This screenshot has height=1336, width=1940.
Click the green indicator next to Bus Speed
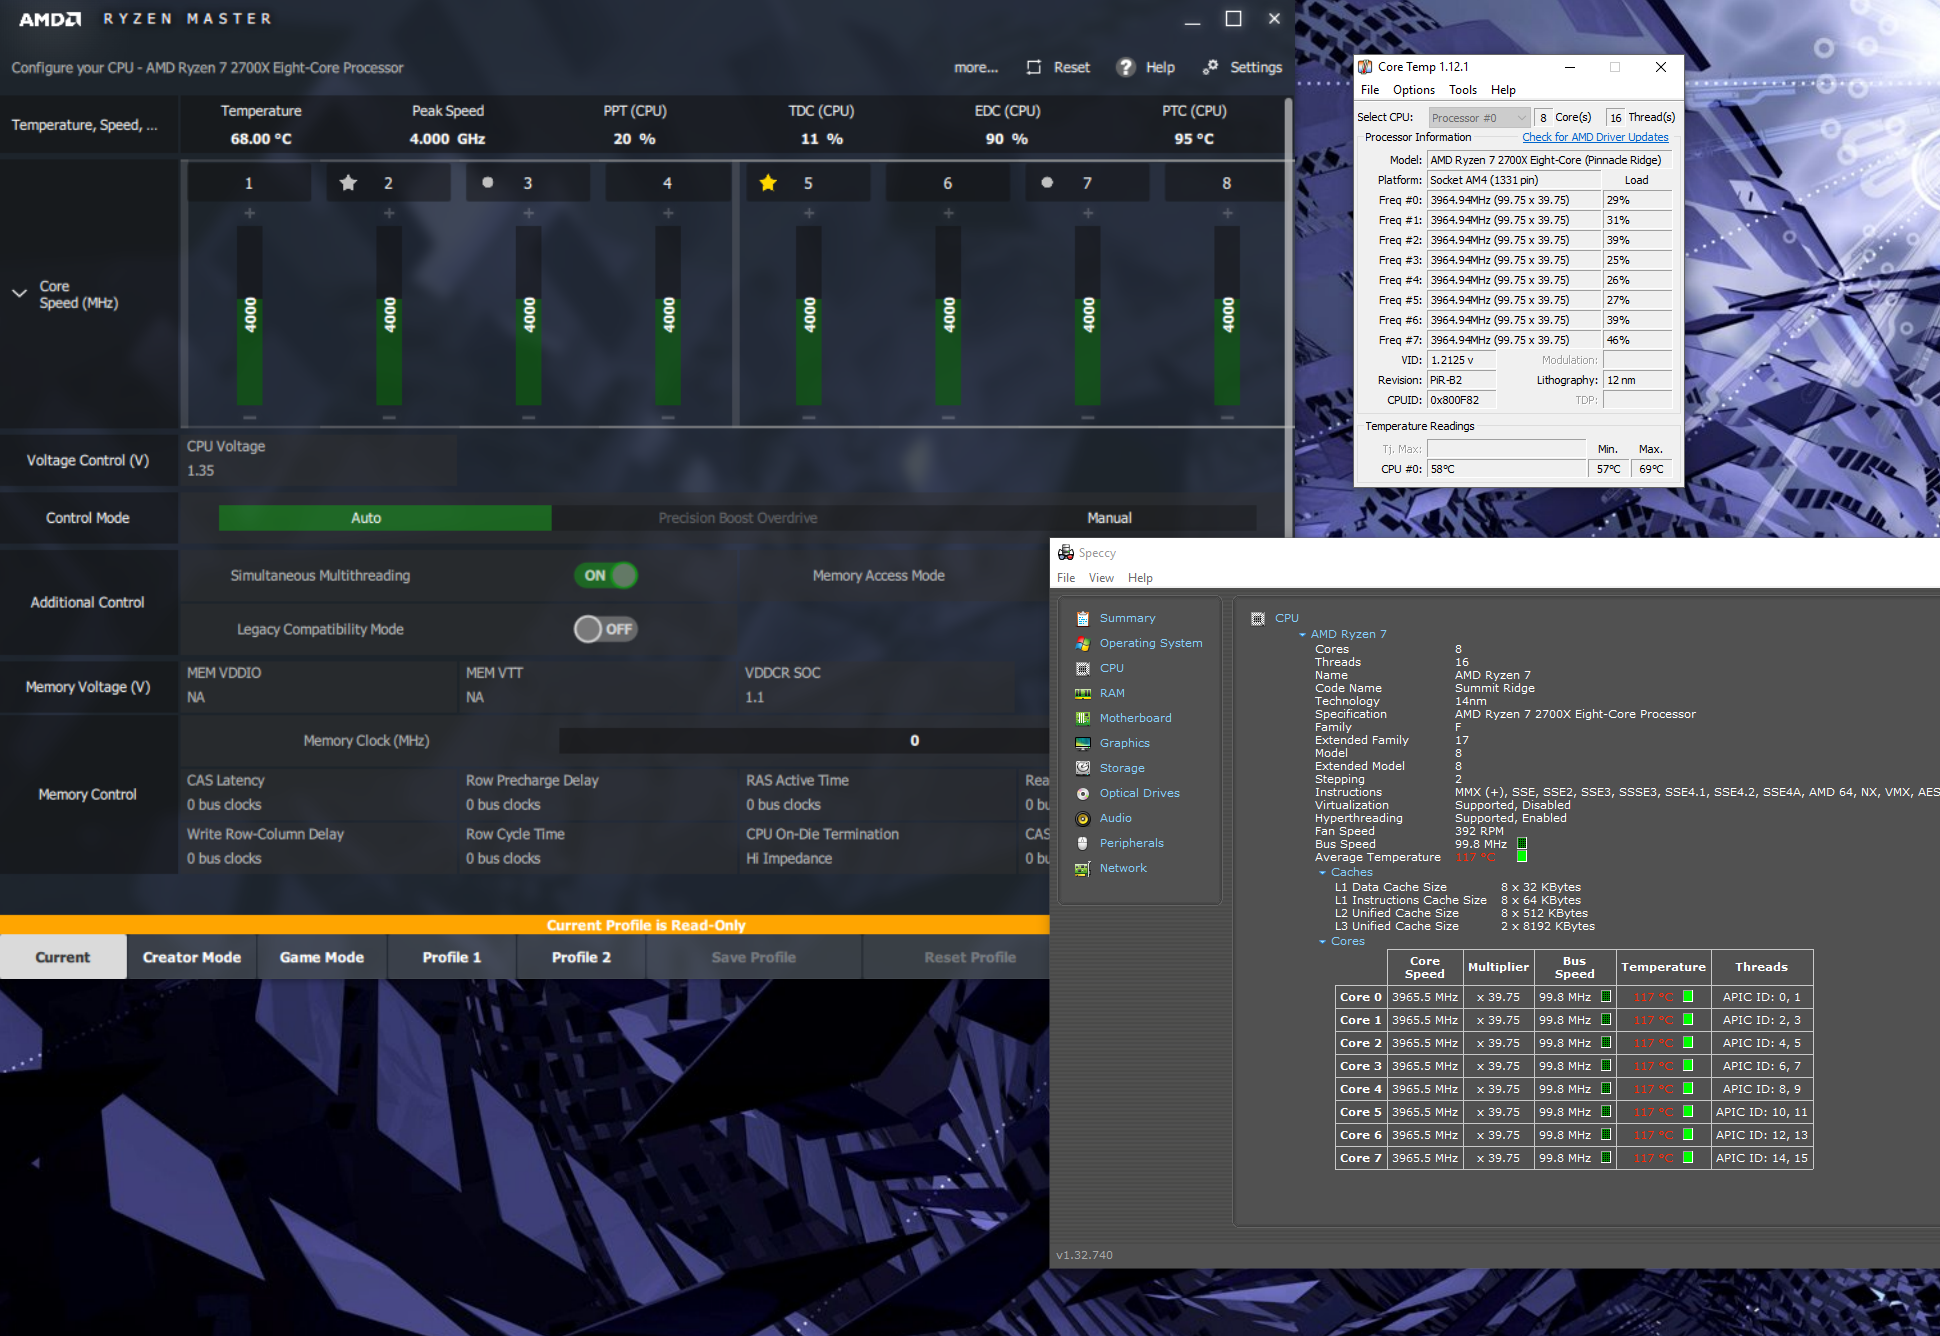coord(1522,844)
